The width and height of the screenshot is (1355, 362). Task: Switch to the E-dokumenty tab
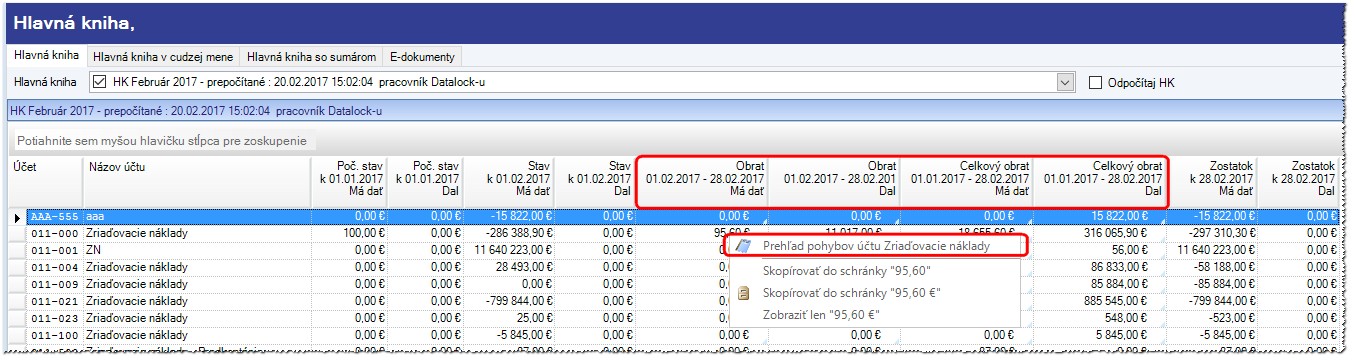click(422, 57)
